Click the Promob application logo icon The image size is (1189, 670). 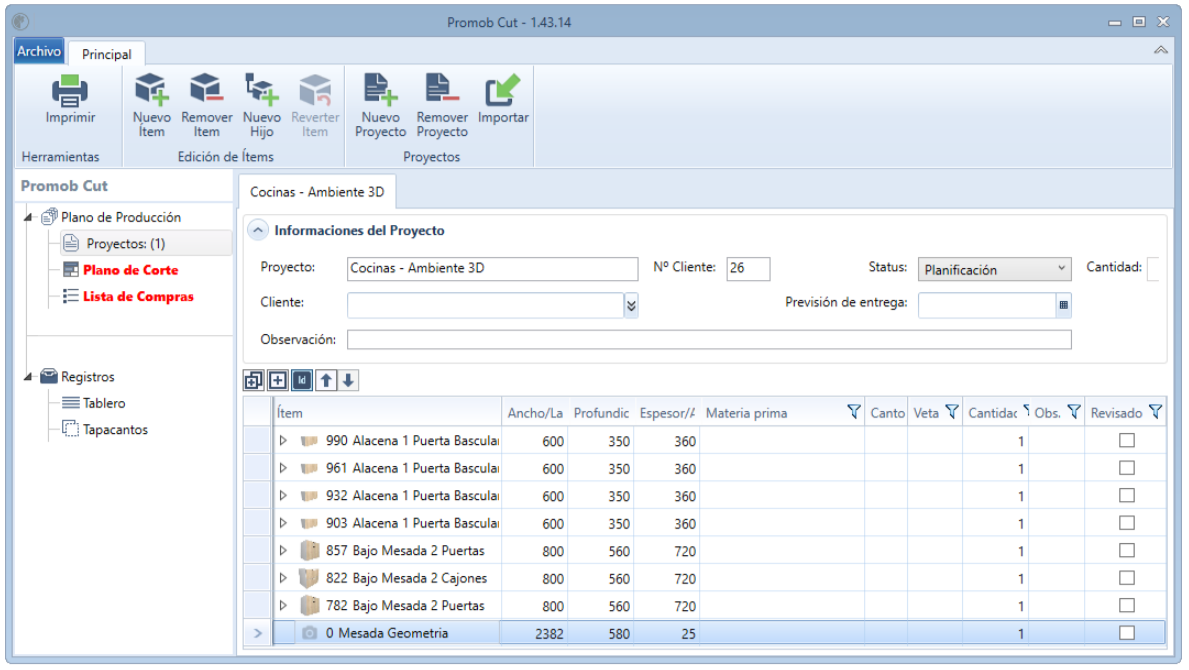[21, 21]
